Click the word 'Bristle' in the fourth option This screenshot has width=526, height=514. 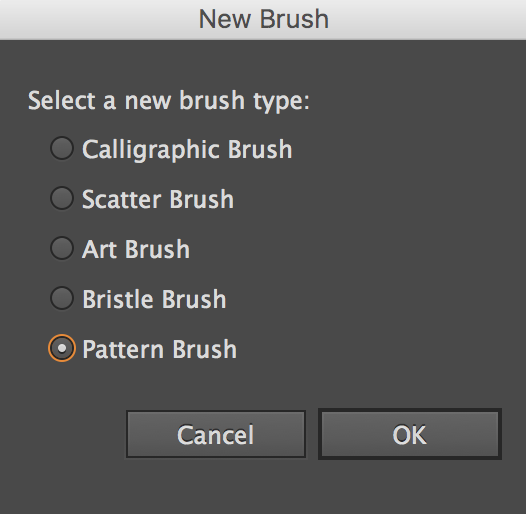[x=118, y=299]
